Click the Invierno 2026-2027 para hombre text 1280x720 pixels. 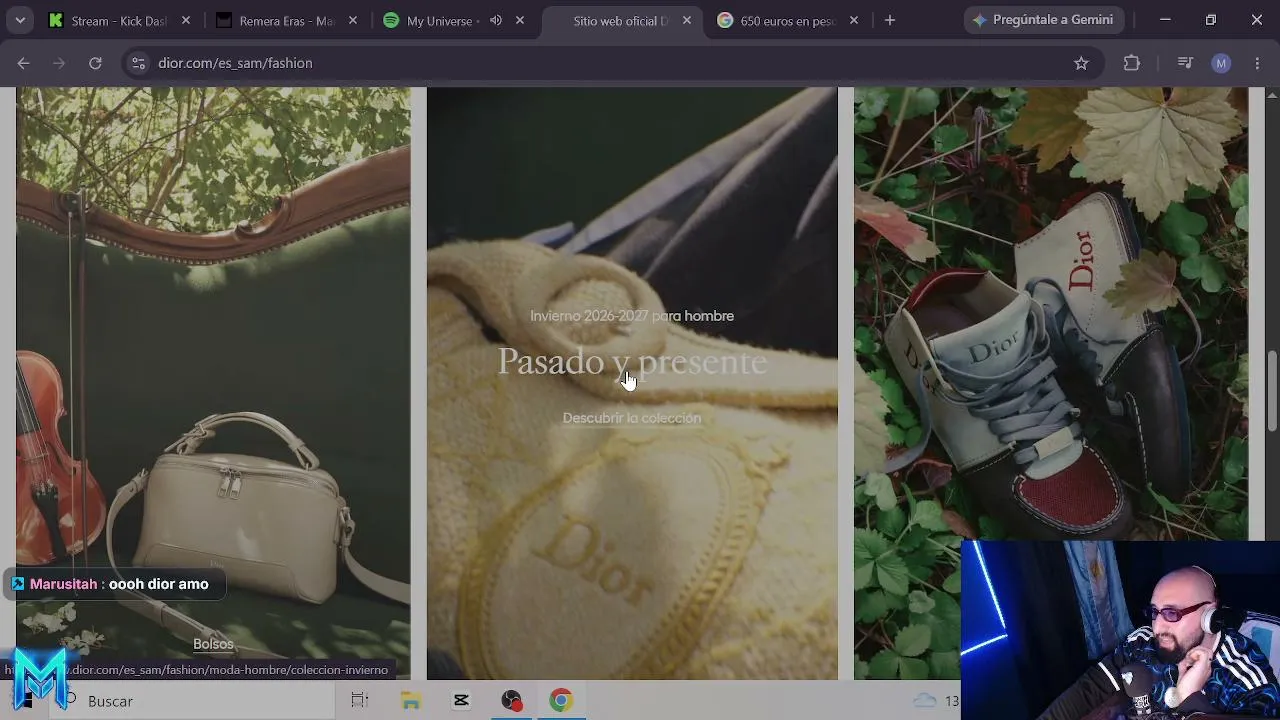632,316
